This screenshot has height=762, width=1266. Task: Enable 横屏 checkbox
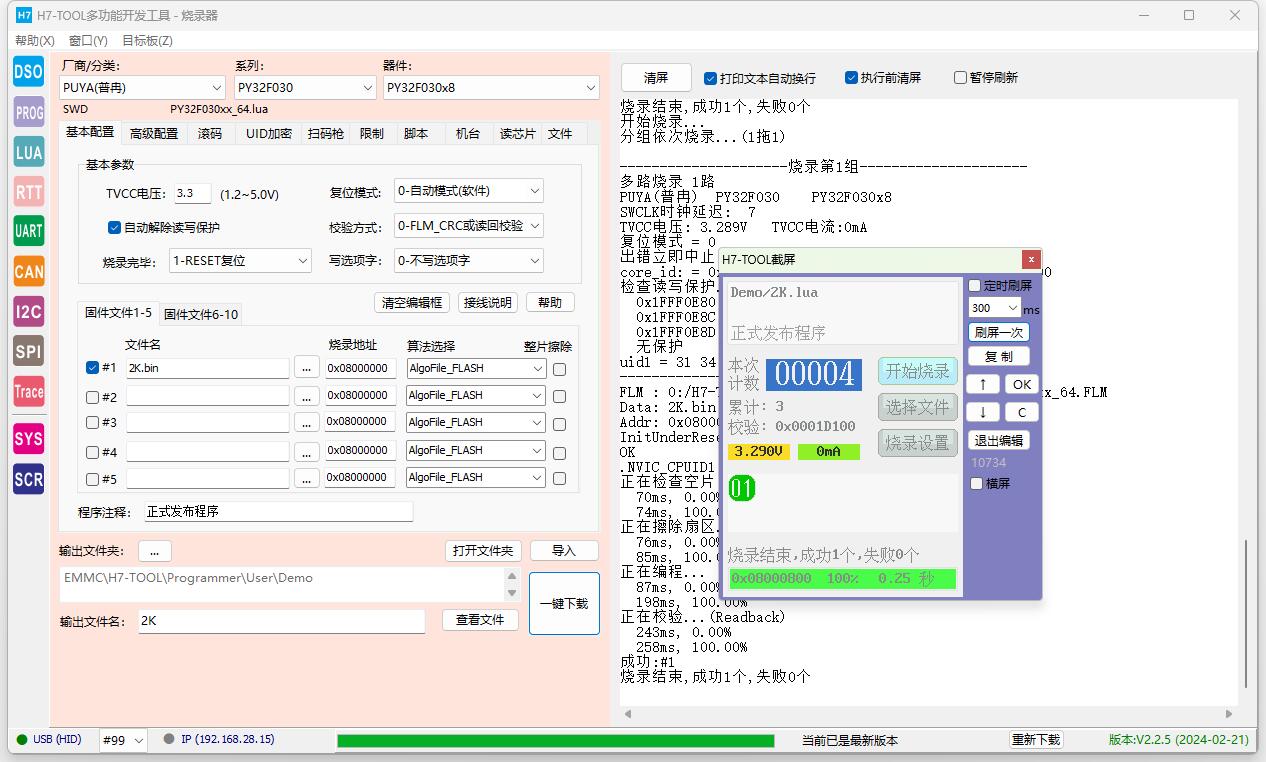click(977, 483)
